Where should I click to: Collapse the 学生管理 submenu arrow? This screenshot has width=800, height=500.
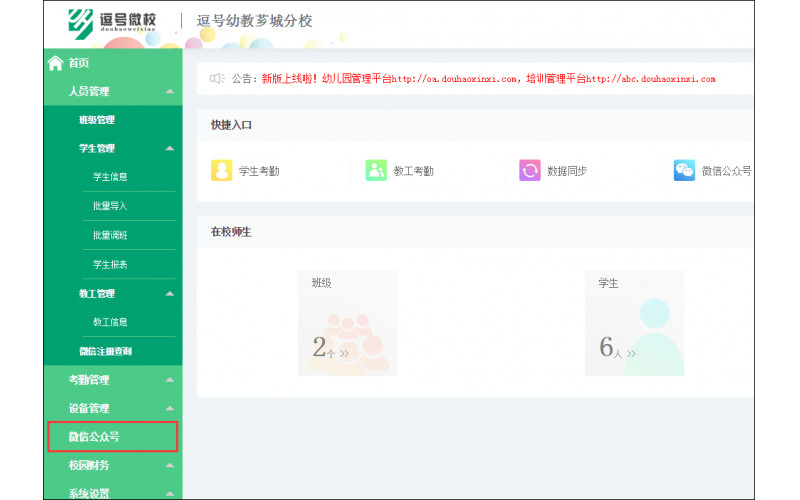(x=170, y=148)
